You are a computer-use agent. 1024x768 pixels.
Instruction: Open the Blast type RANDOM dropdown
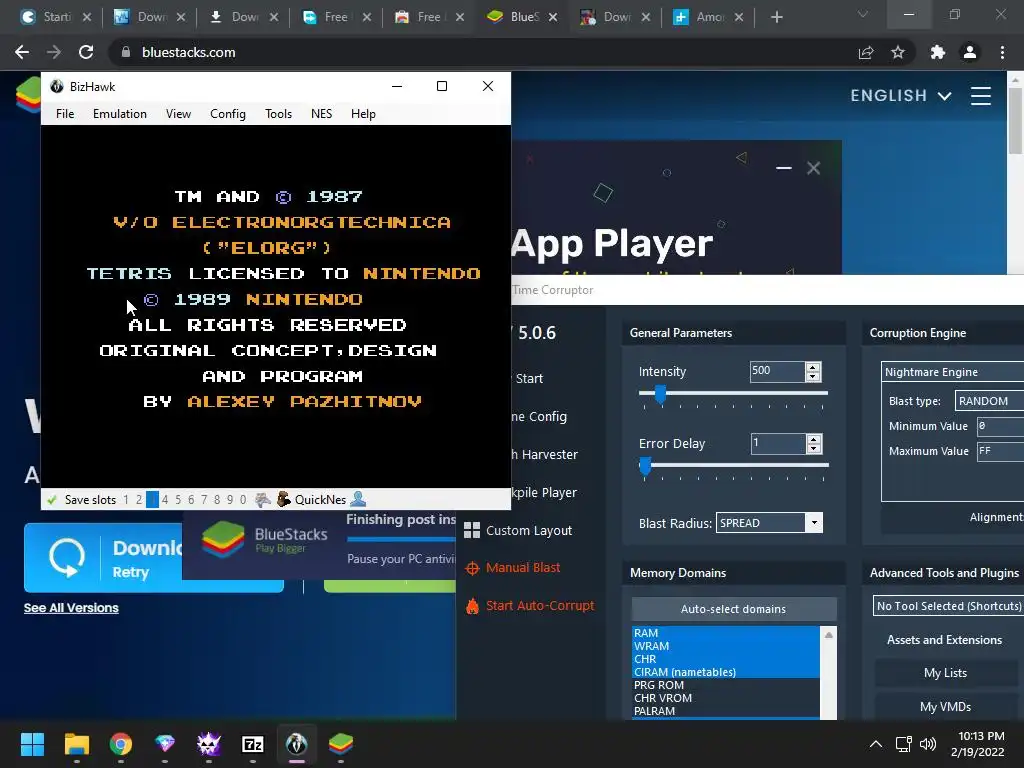tap(989, 401)
